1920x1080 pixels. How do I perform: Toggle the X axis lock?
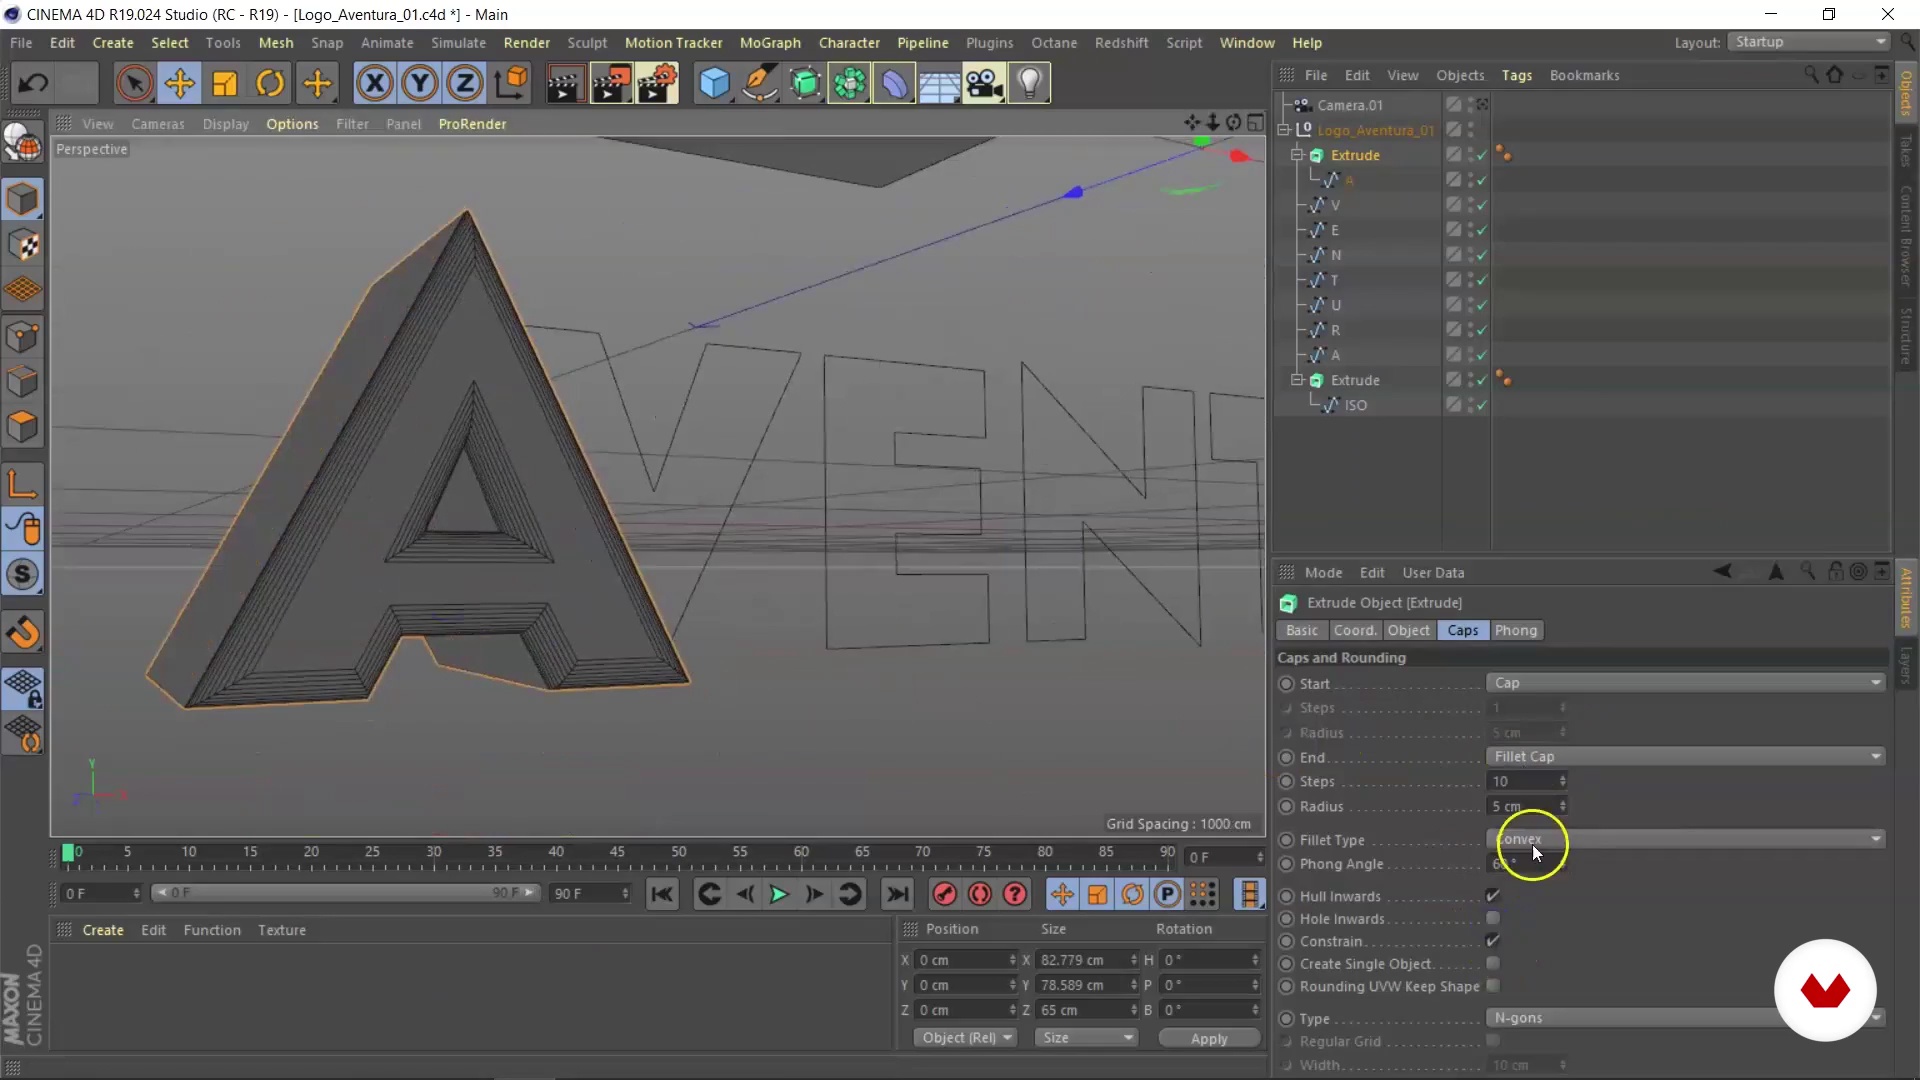click(x=375, y=83)
